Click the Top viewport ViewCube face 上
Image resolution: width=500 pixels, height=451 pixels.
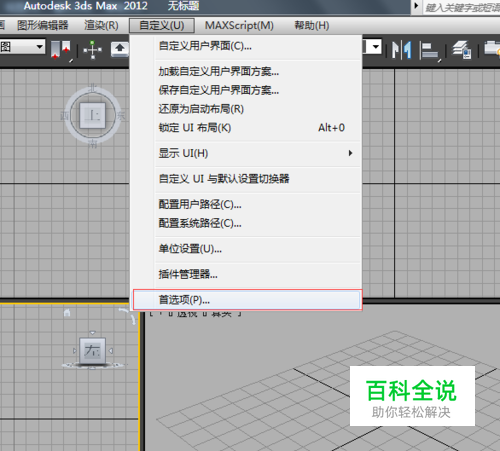(x=93, y=115)
